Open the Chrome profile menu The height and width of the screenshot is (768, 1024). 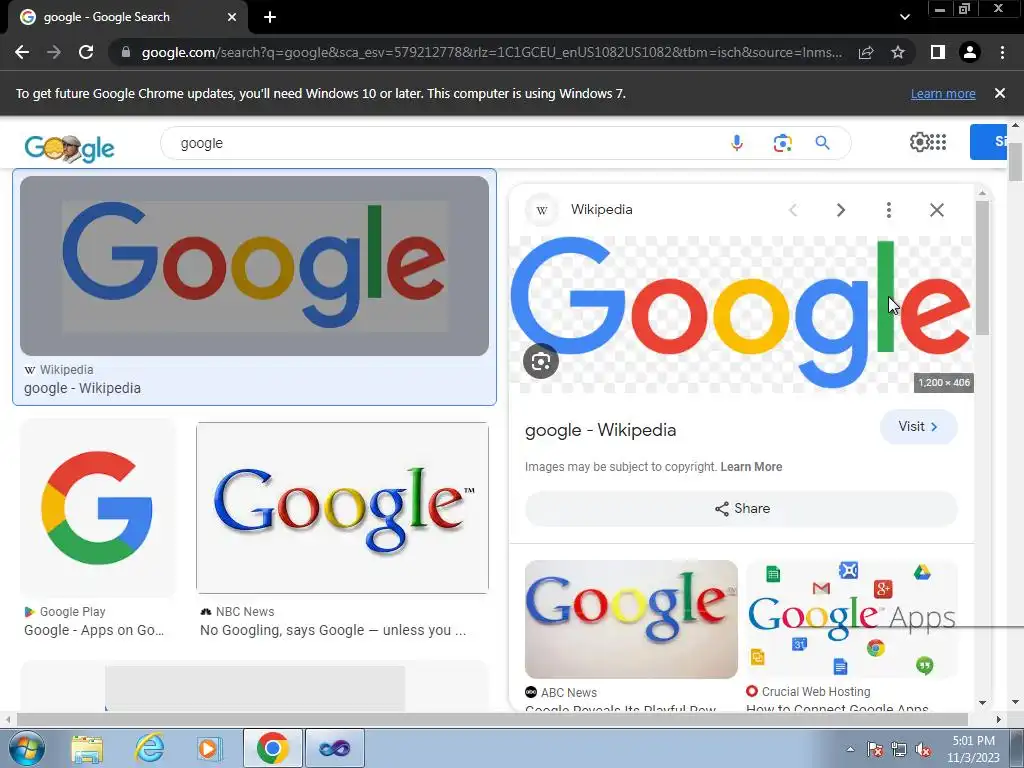970,52
